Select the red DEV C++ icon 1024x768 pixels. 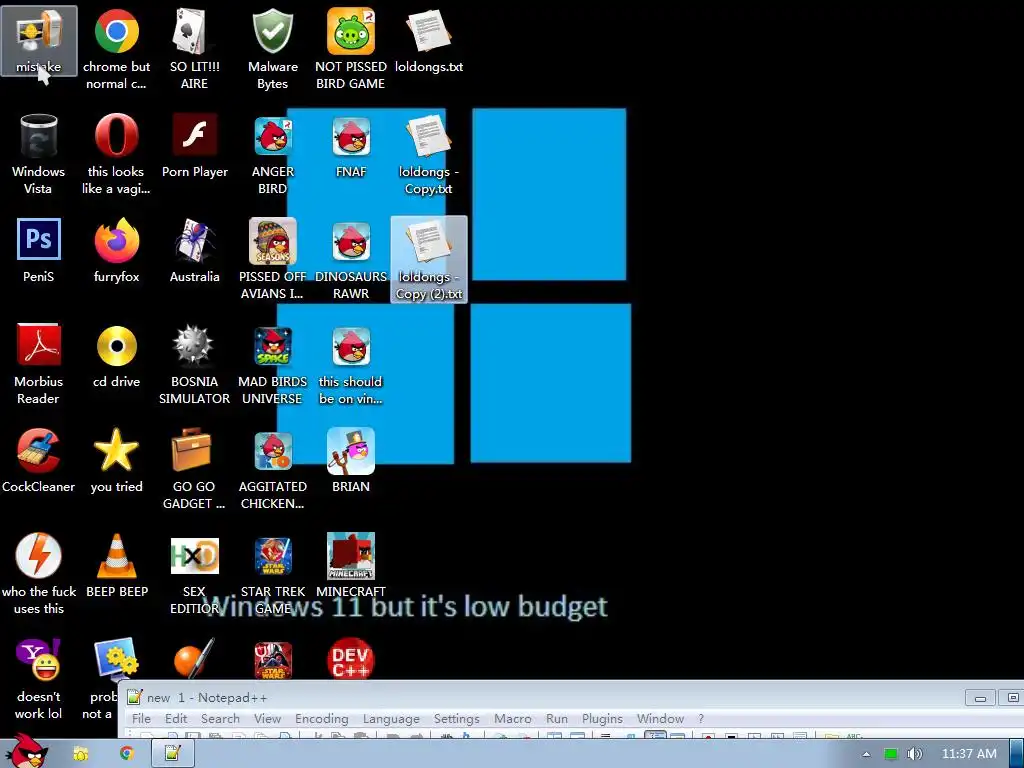351,658
